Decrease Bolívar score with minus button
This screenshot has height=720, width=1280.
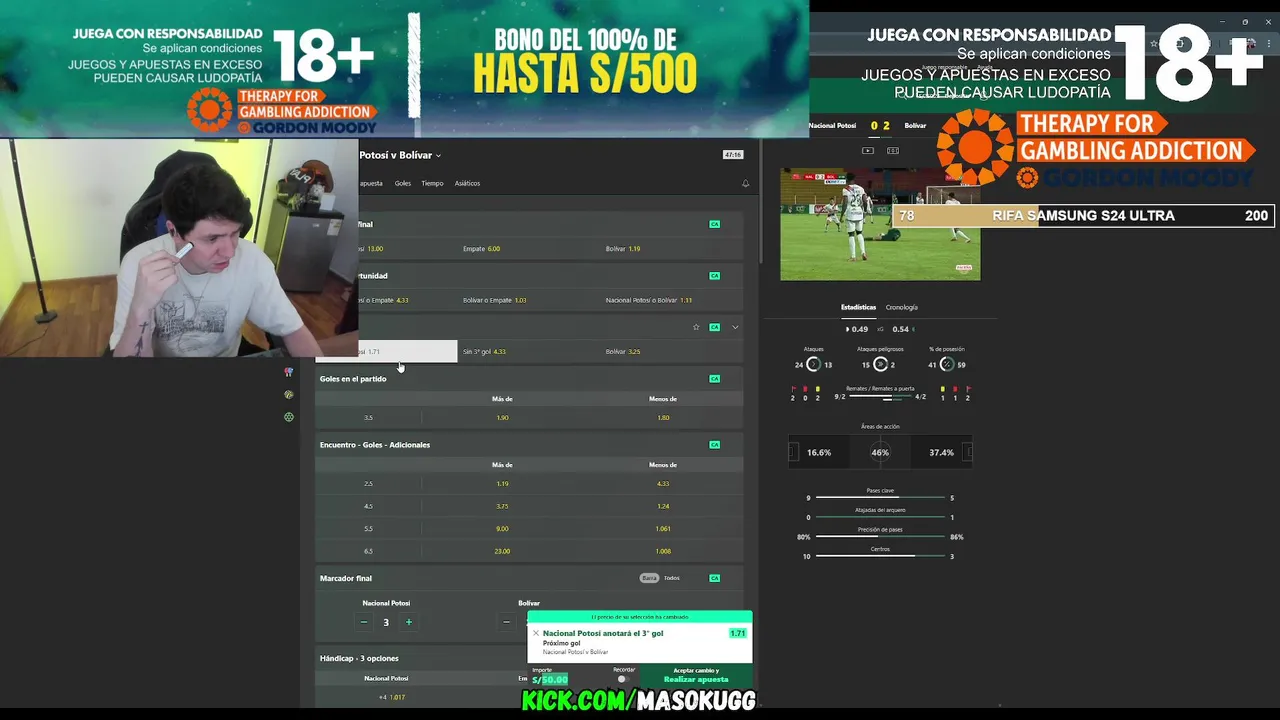coord(506,622)
